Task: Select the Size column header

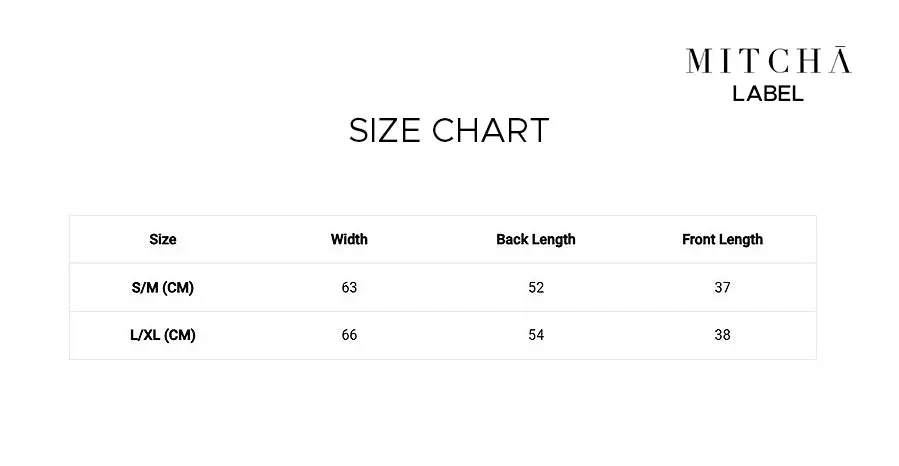Action: coord(163,240)
